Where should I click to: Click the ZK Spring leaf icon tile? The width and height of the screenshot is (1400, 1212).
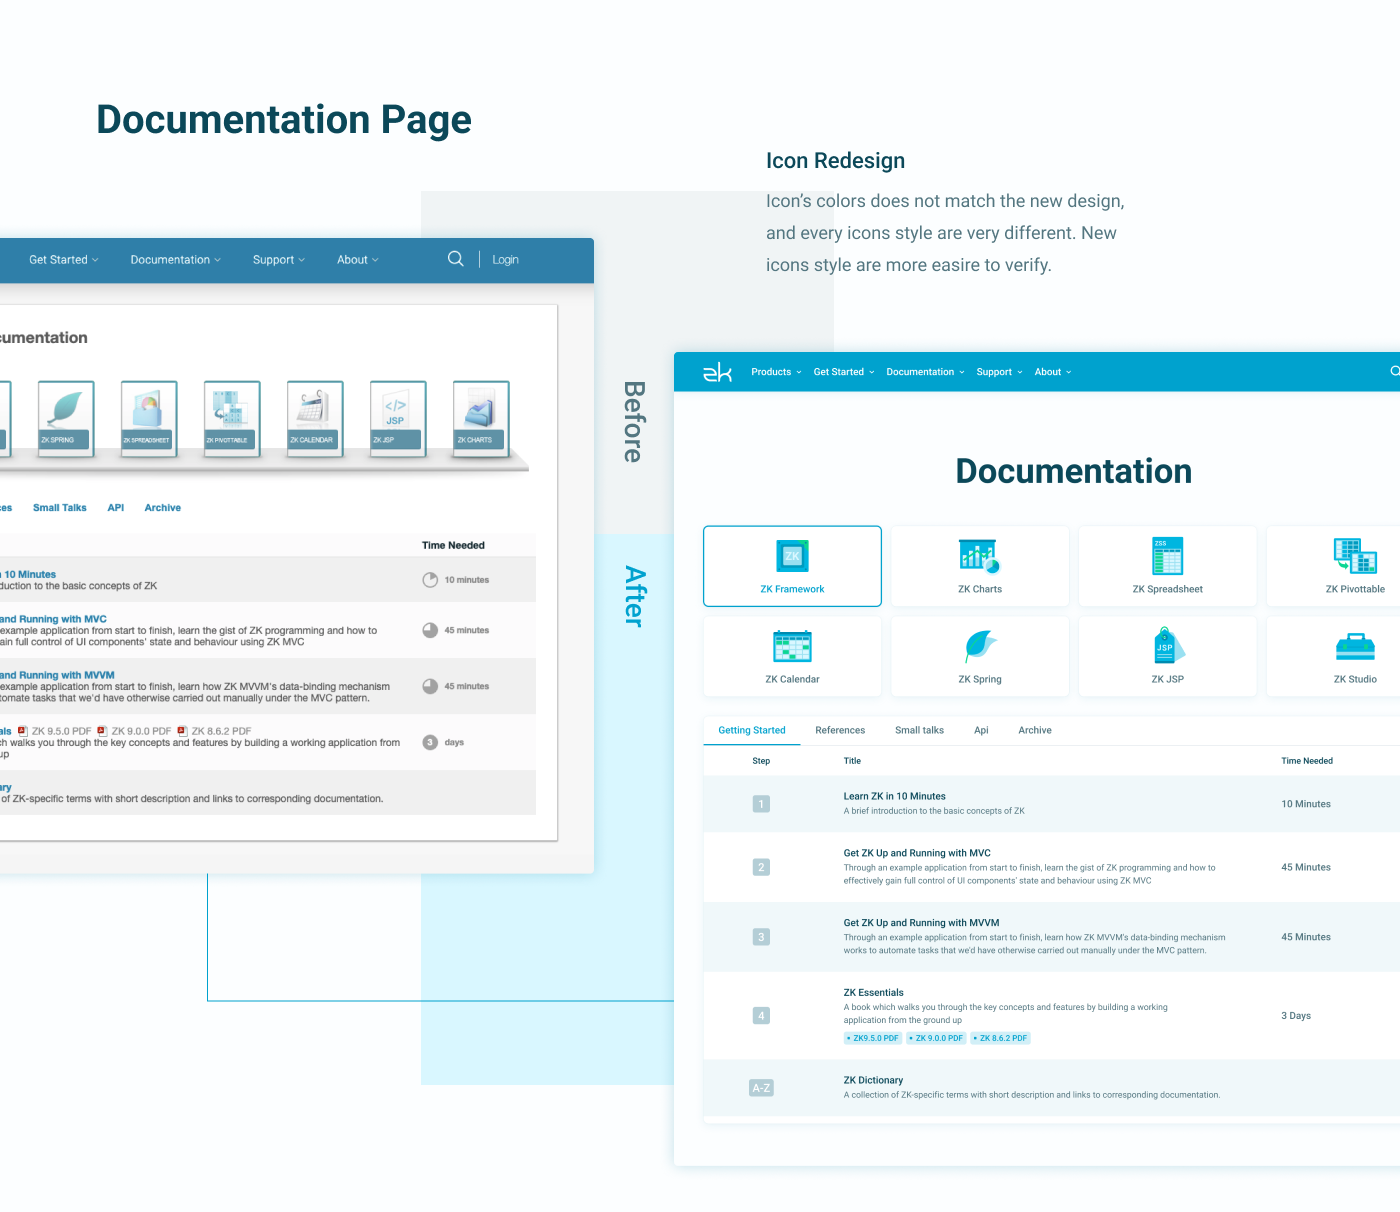(x=979, y=656)
